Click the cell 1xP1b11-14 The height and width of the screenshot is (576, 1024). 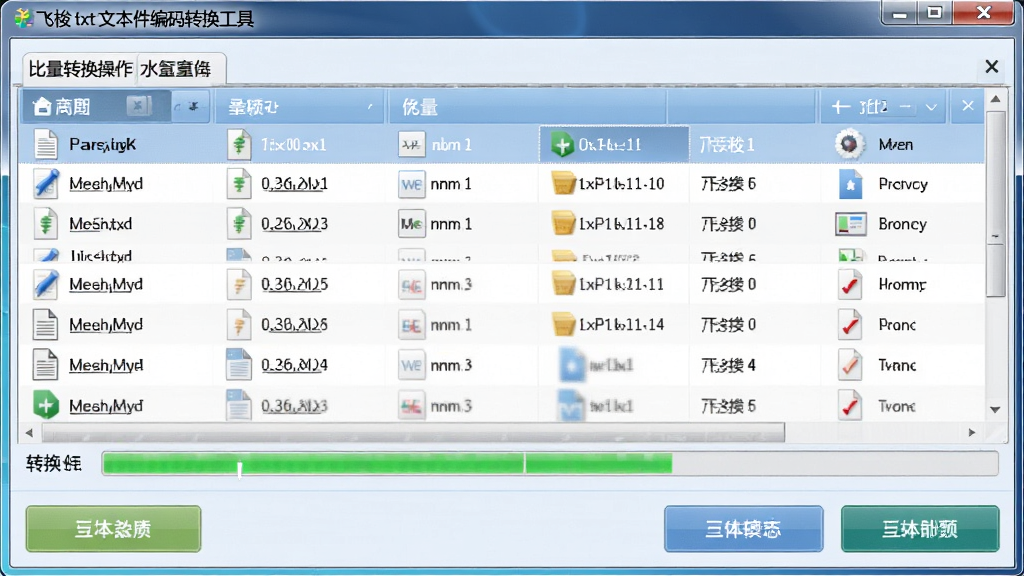pos(621,325)
